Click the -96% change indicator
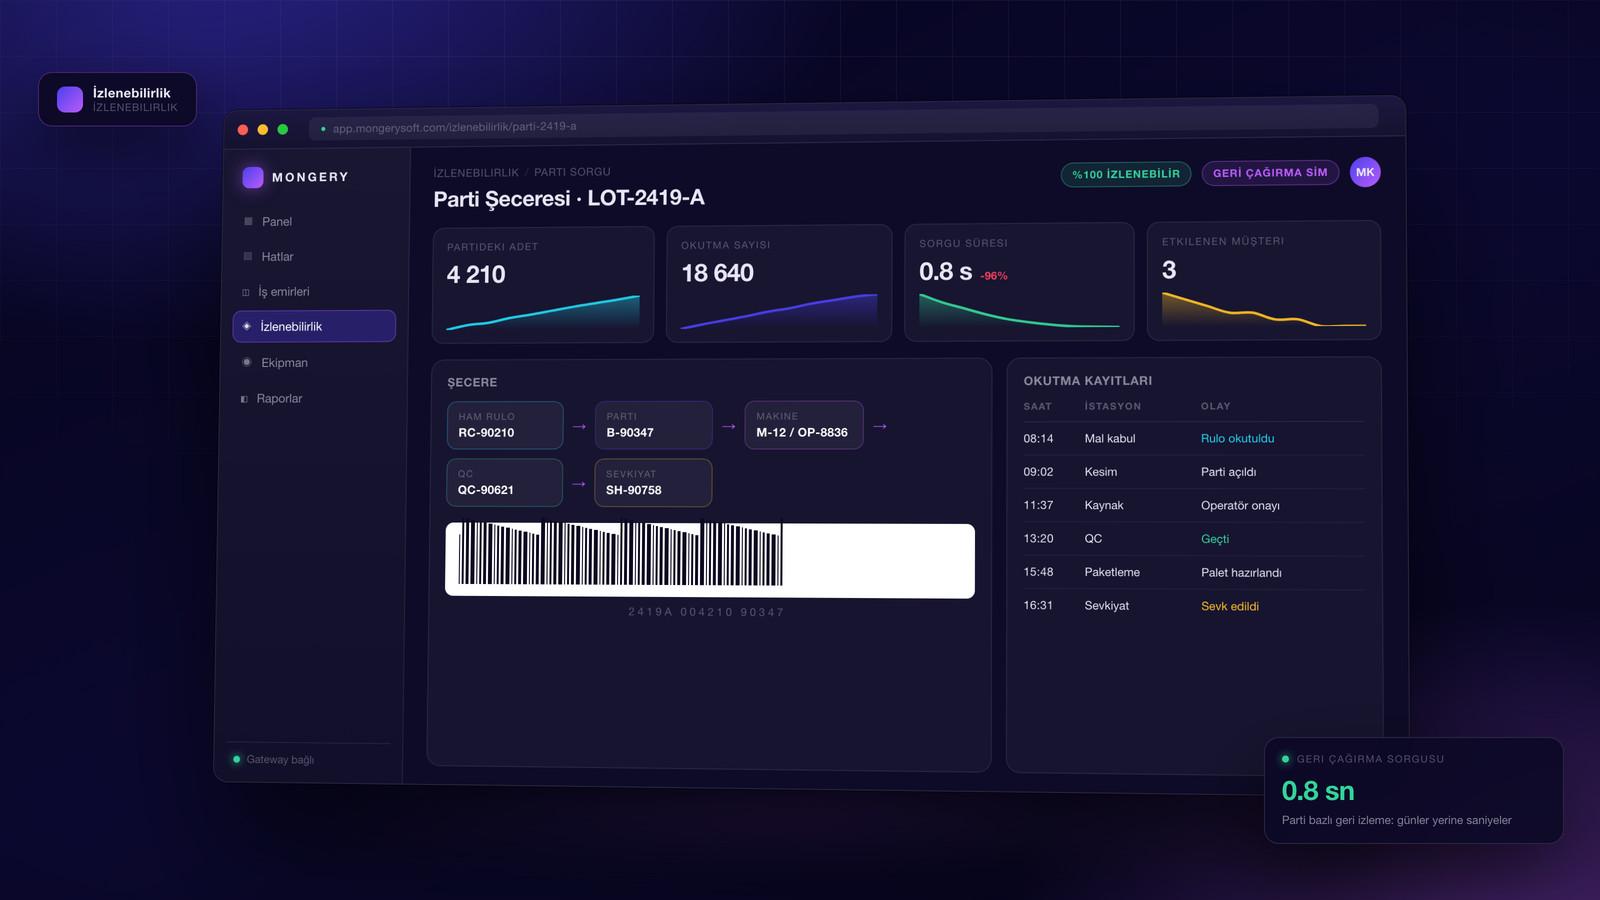Viewport: 1600px width, 900px height. [994, 276]
